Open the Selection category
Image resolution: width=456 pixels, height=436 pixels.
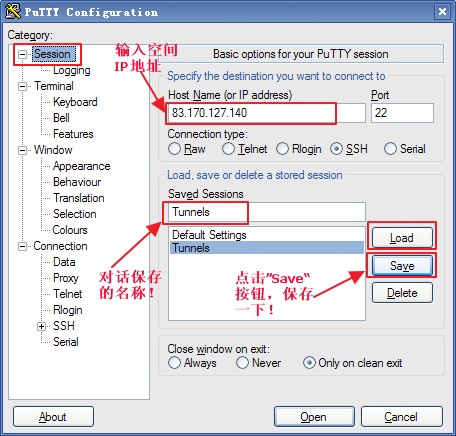[75, 214]
